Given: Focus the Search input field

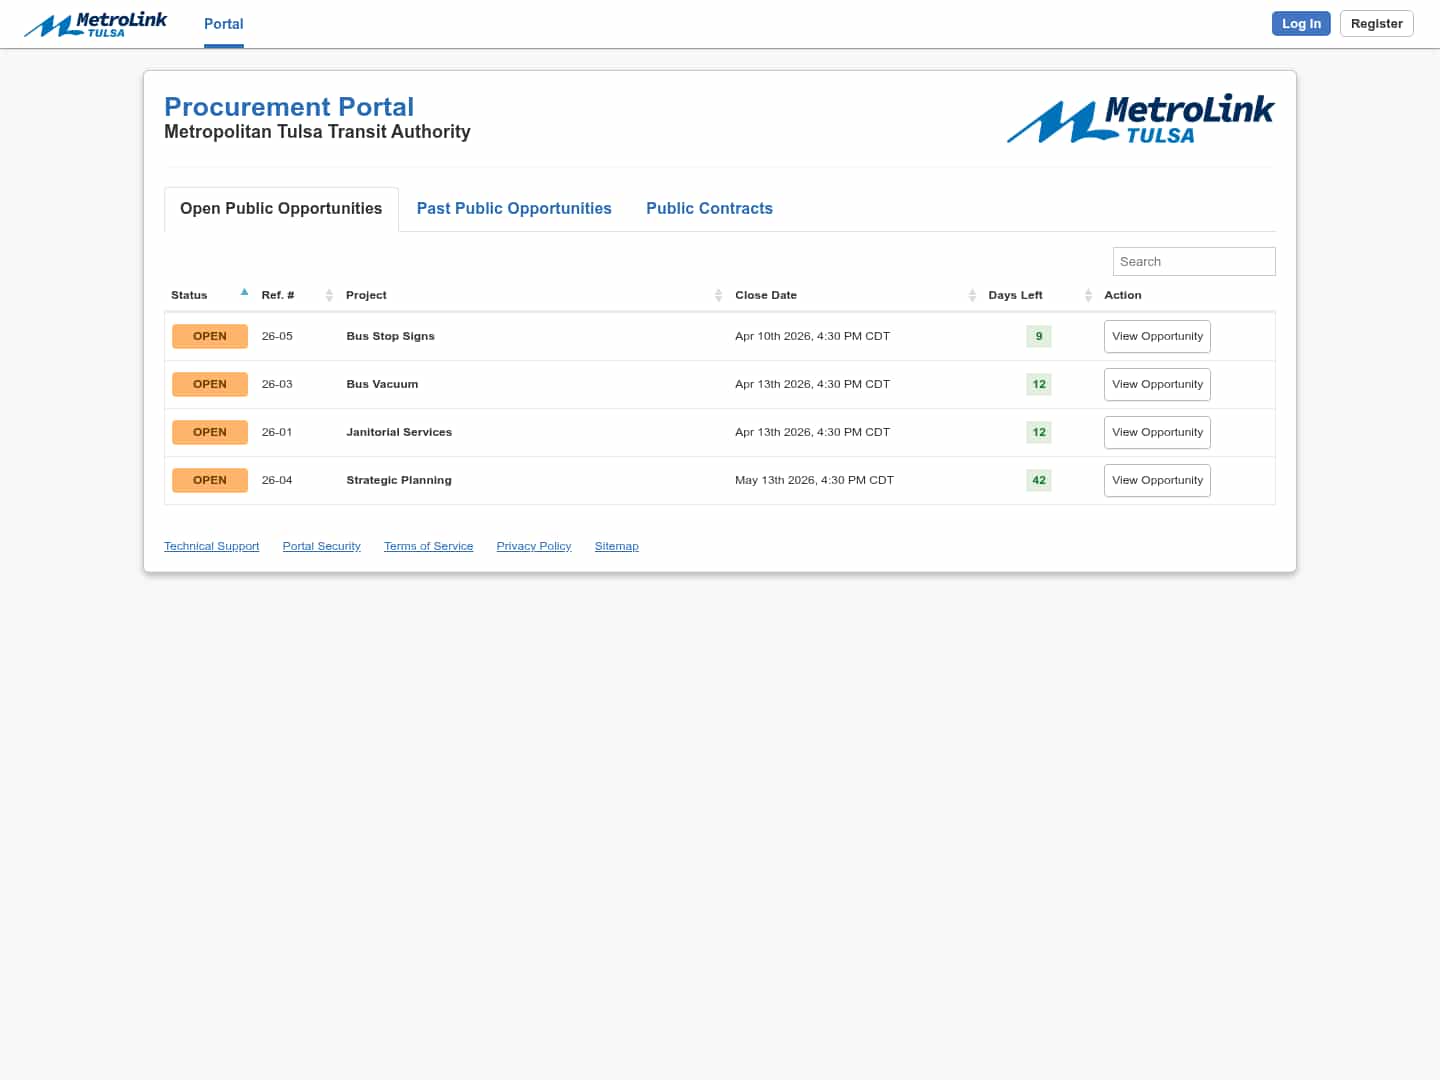Looking at the screenshot, I should (x=1194, y=261).
